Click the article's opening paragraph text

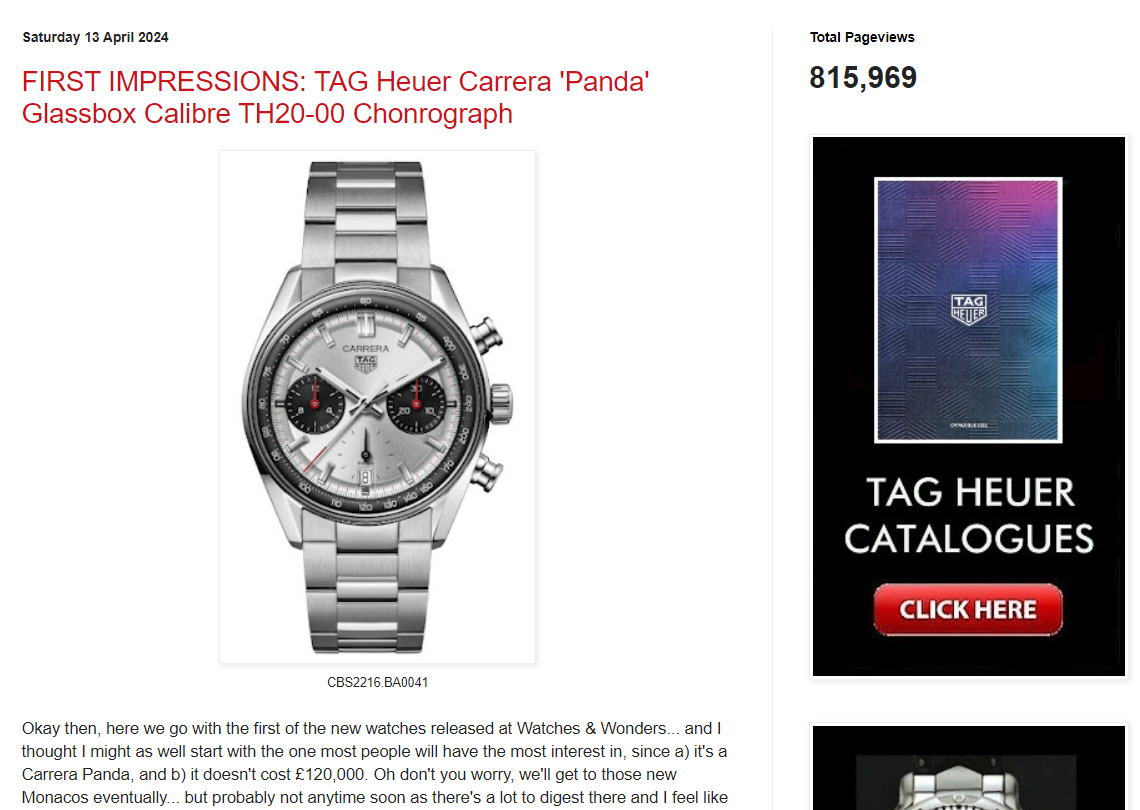coord(374,763)
